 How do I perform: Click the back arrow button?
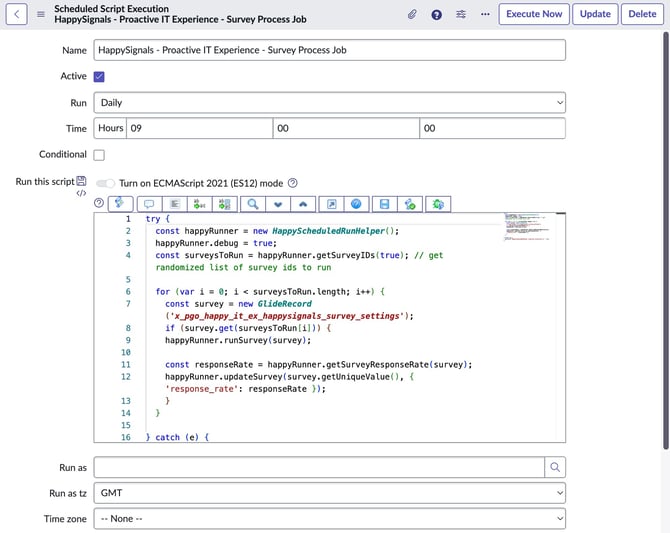tap(18, 14)
